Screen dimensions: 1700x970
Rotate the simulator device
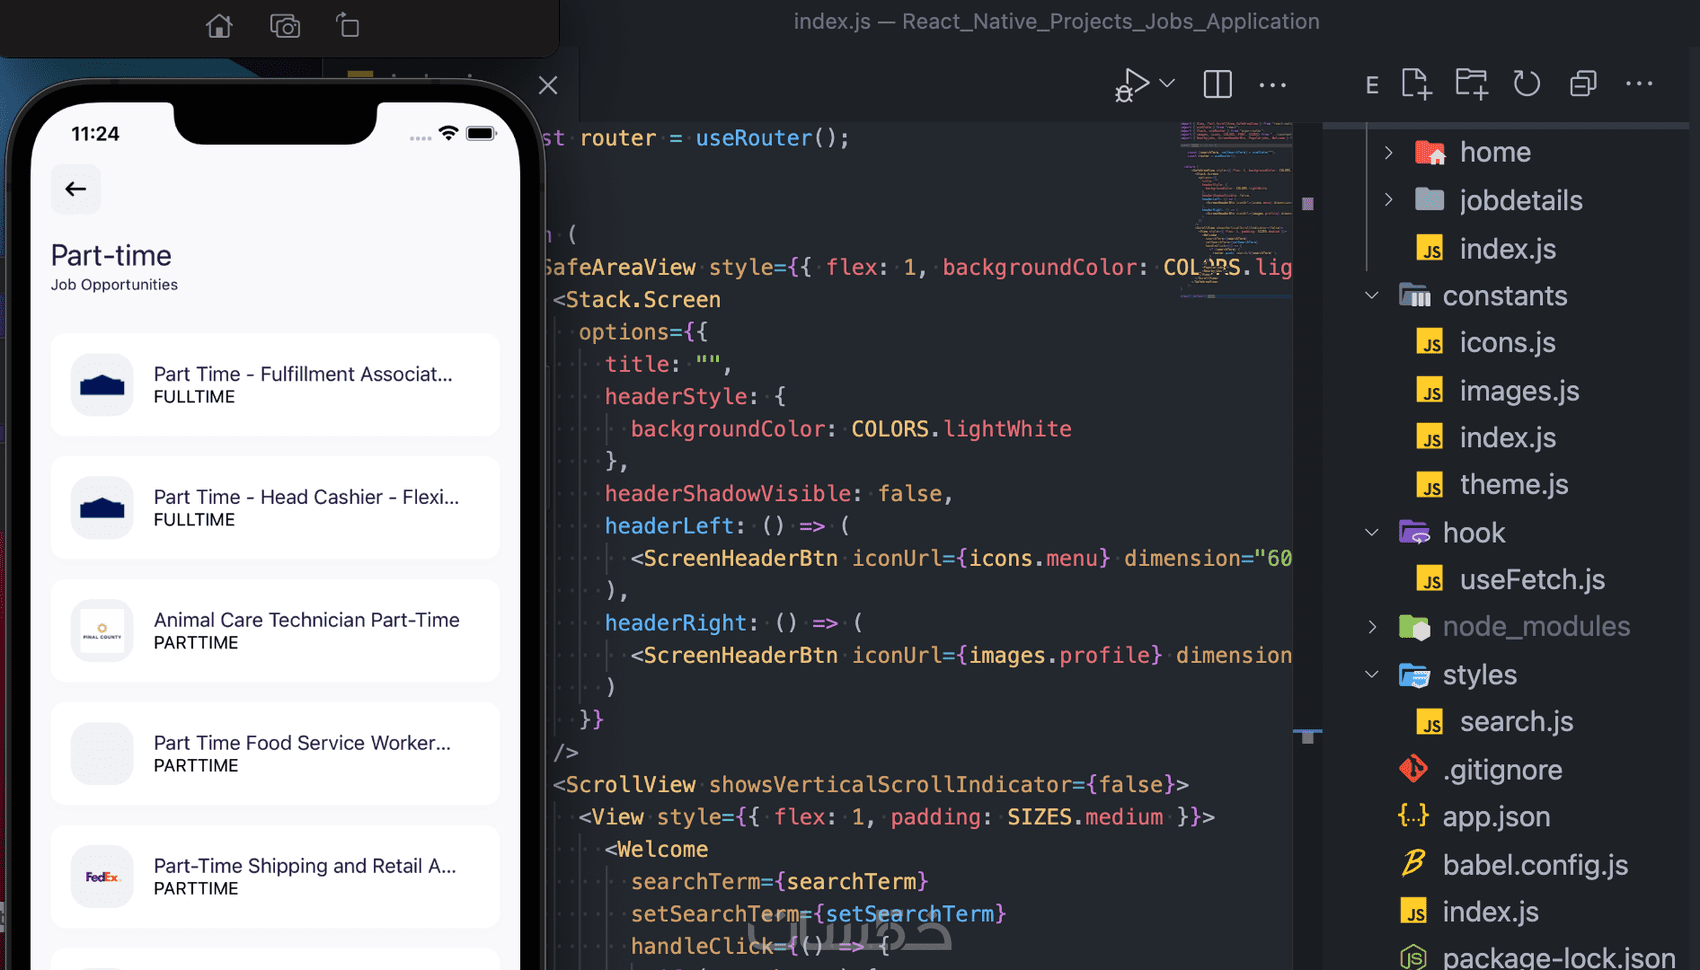347,26
